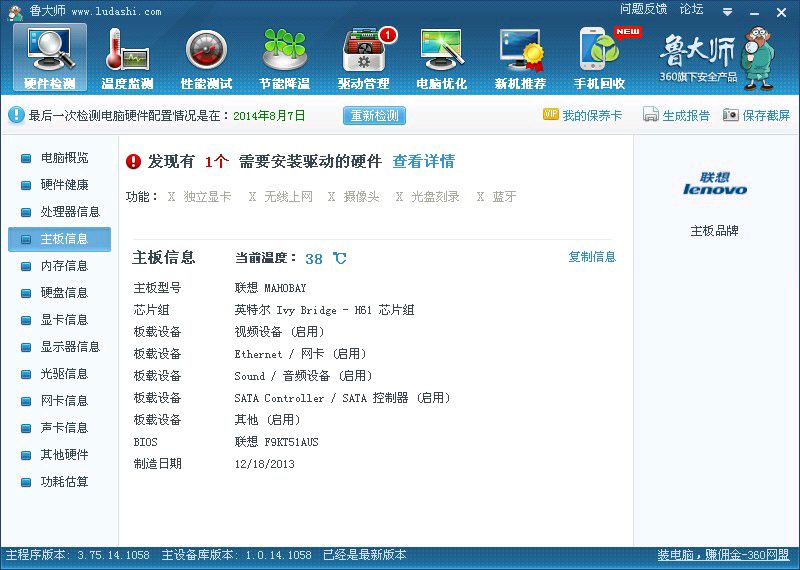Click the 2014年8月7日 detection date
800x570 pixels.
(x=269, y=115)
